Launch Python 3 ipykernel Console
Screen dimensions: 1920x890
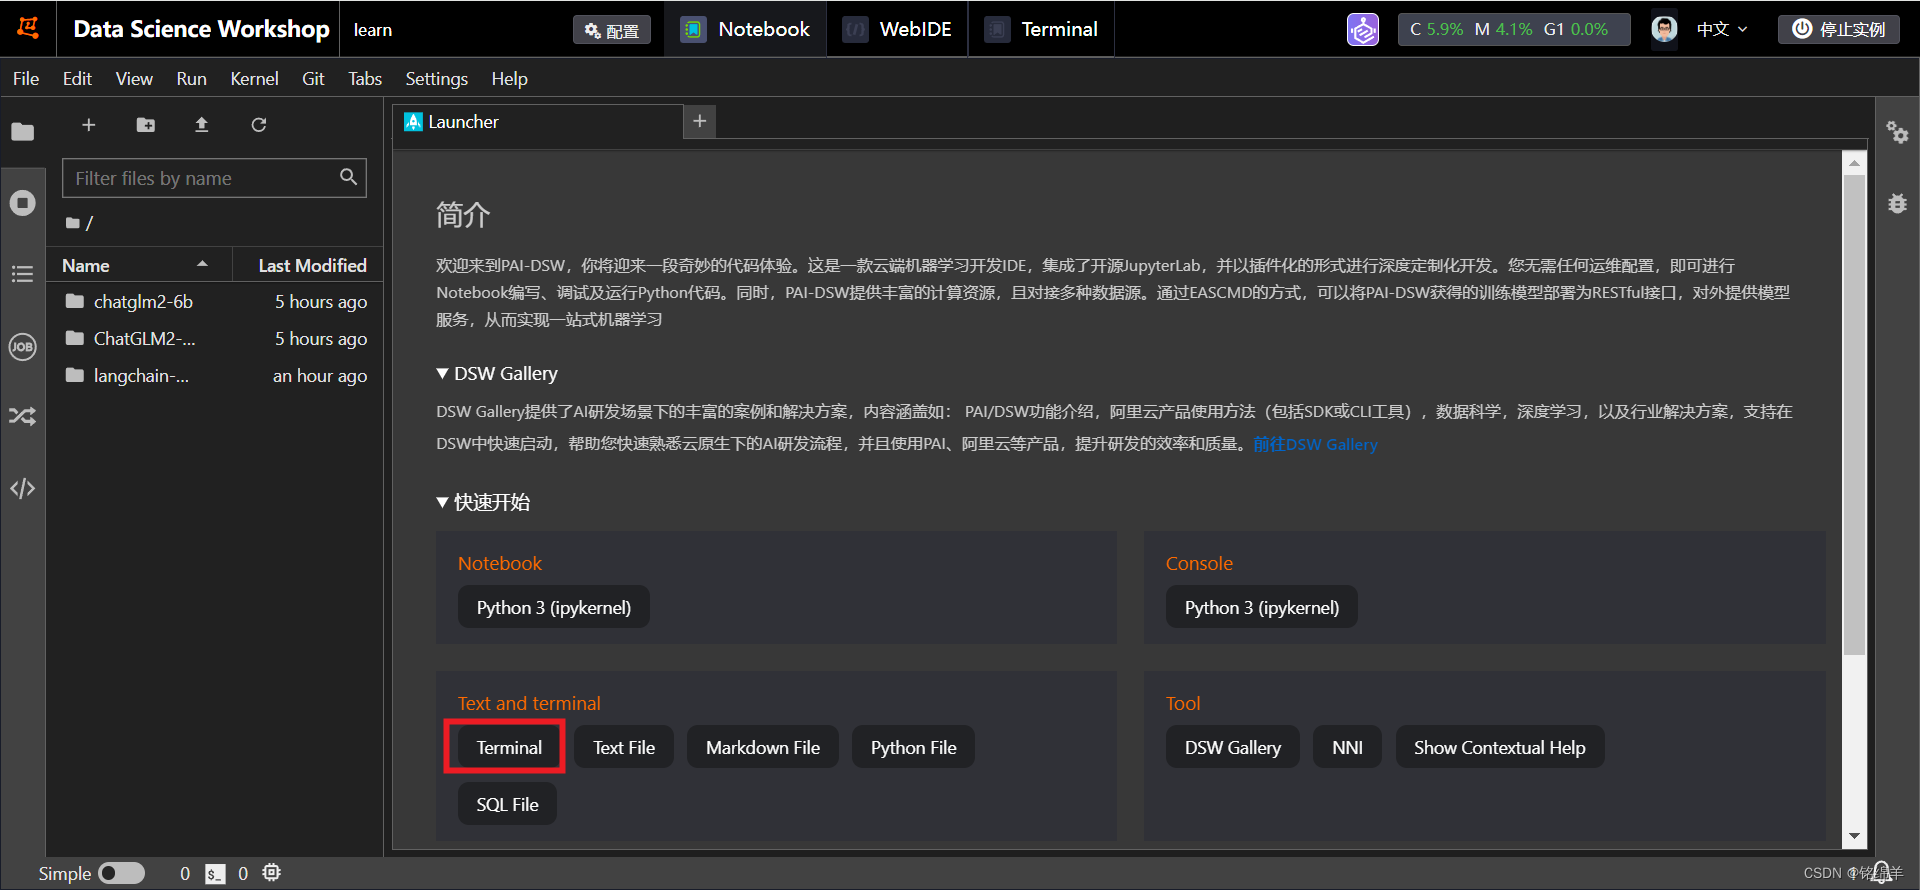click(1262, 607)
